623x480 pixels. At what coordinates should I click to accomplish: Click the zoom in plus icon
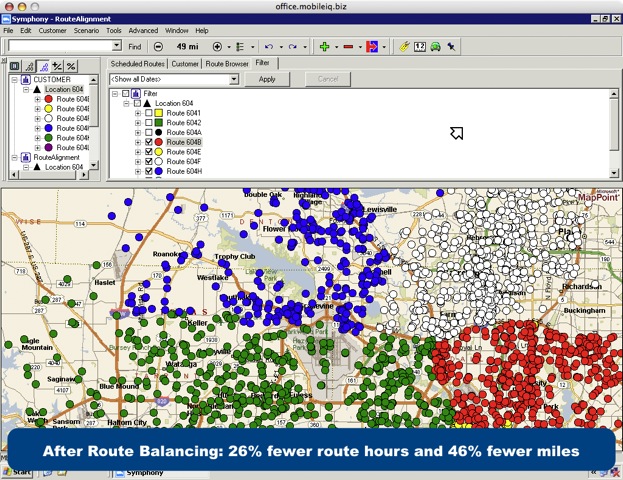[x=218, y=47]
